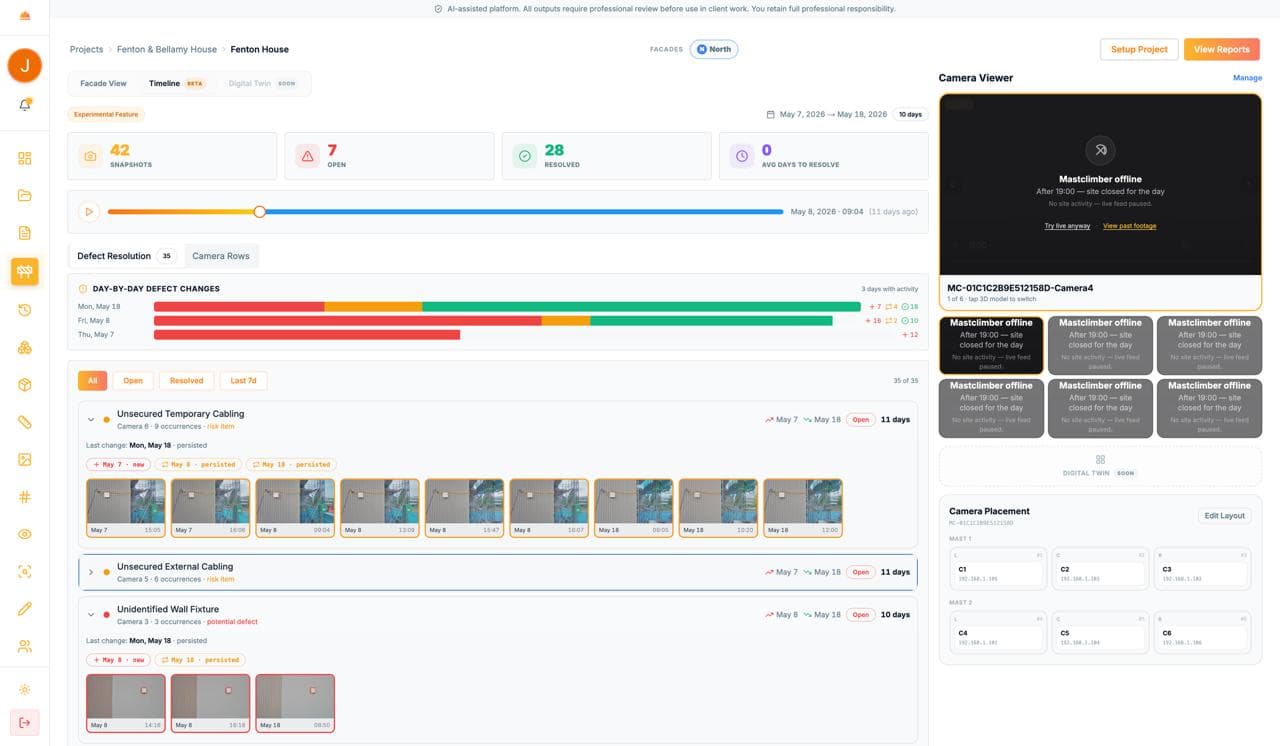Image resolution: width=1280 pixels, height=746 pixels.
Task: Open Fenton & Bellamy House breadcrumb
Action: click(x=167, y=49)
